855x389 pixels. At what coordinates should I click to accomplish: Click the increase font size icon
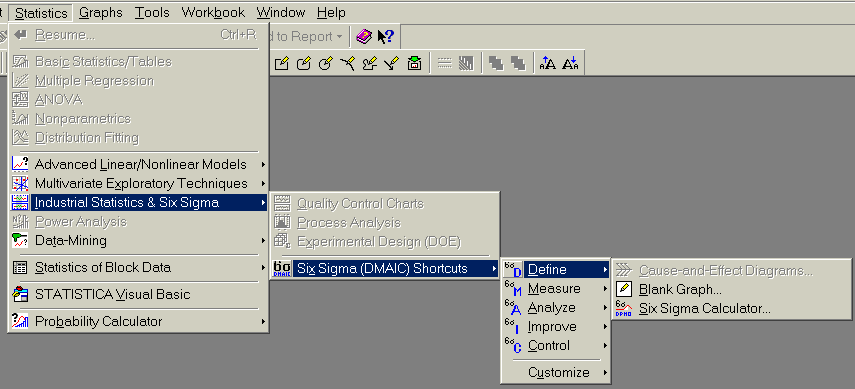547,64
